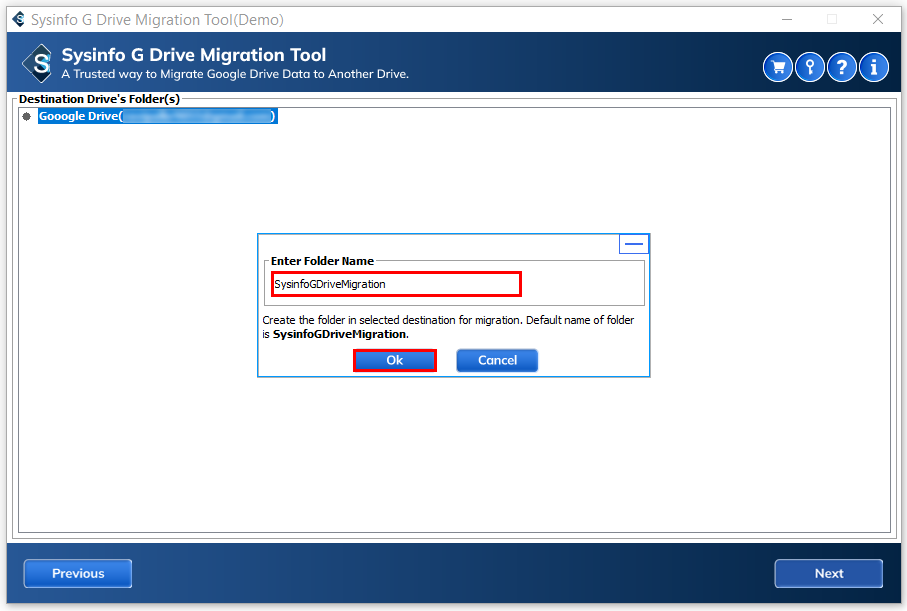Minimize the Sysinfo application window
Image resolution: width=907 pixels, height=611 pixels.
[x=787, y=19]
